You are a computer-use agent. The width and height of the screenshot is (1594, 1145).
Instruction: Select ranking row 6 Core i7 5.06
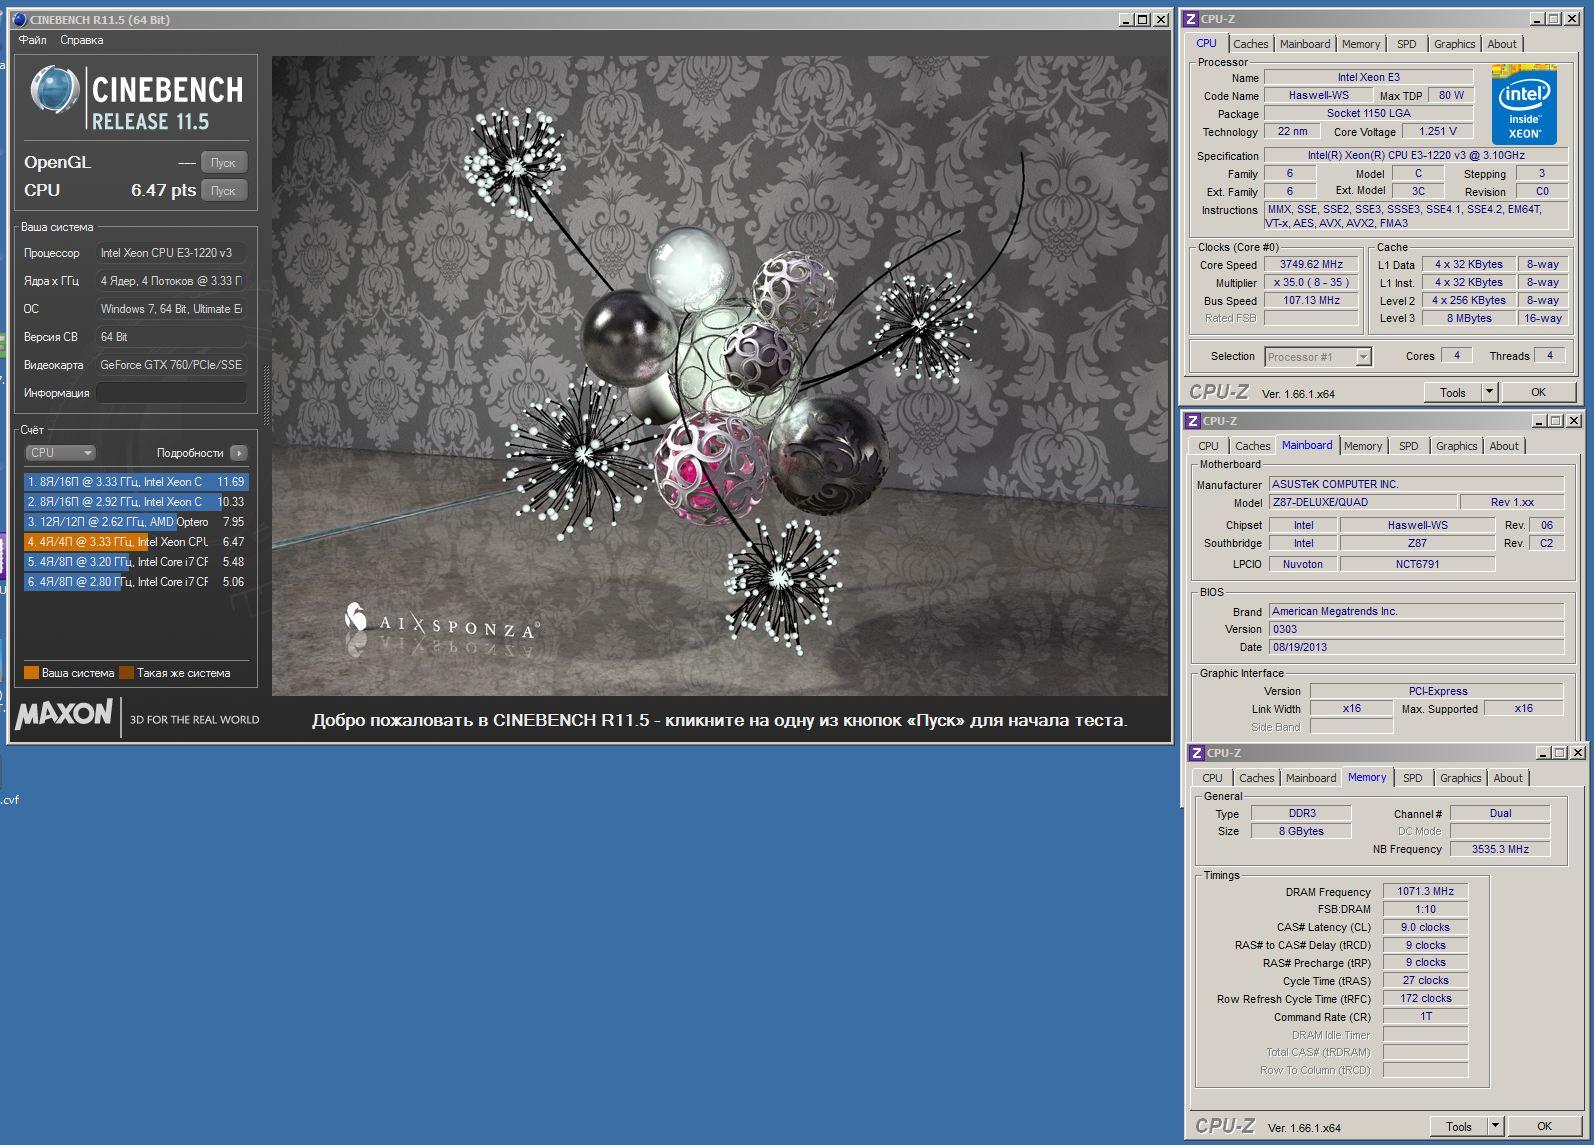[136, 582]
